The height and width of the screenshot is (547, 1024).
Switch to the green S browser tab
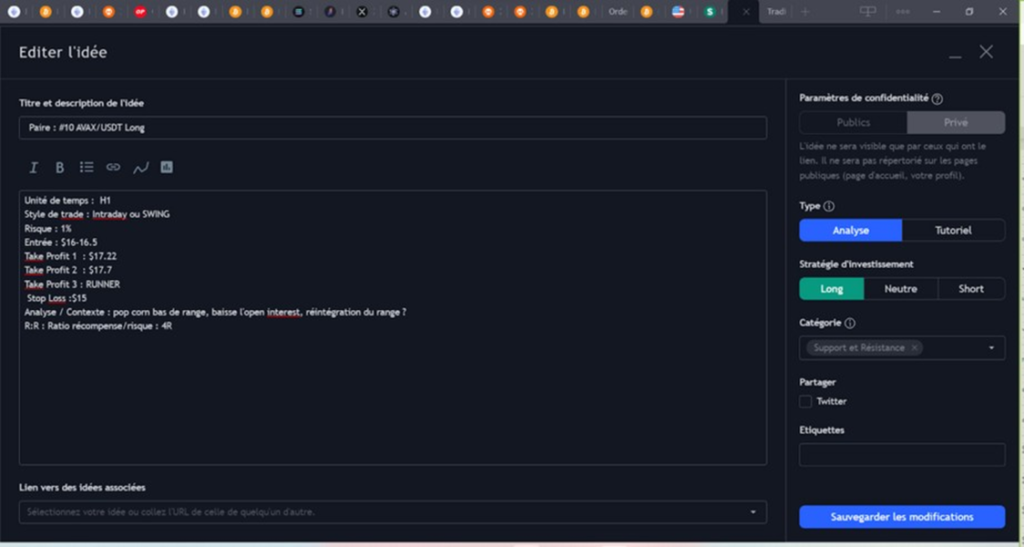[x=710, y=12]
